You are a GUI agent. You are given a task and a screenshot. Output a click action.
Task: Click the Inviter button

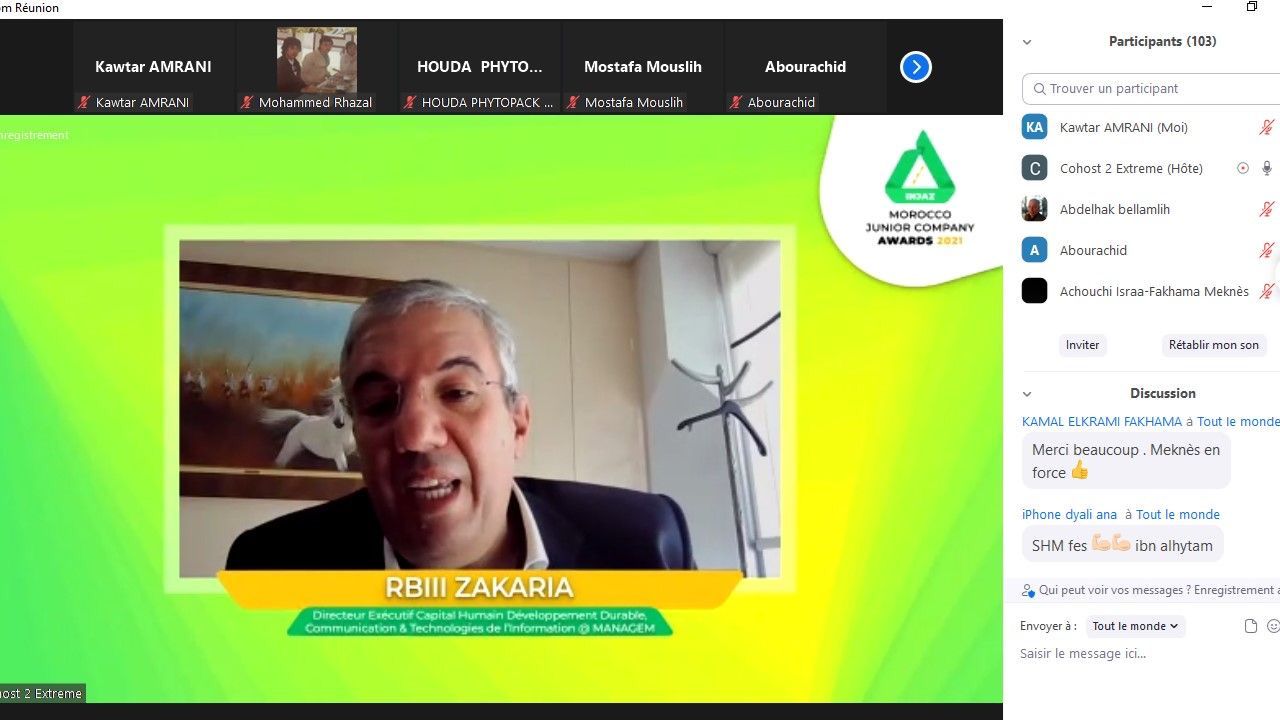1082,345
